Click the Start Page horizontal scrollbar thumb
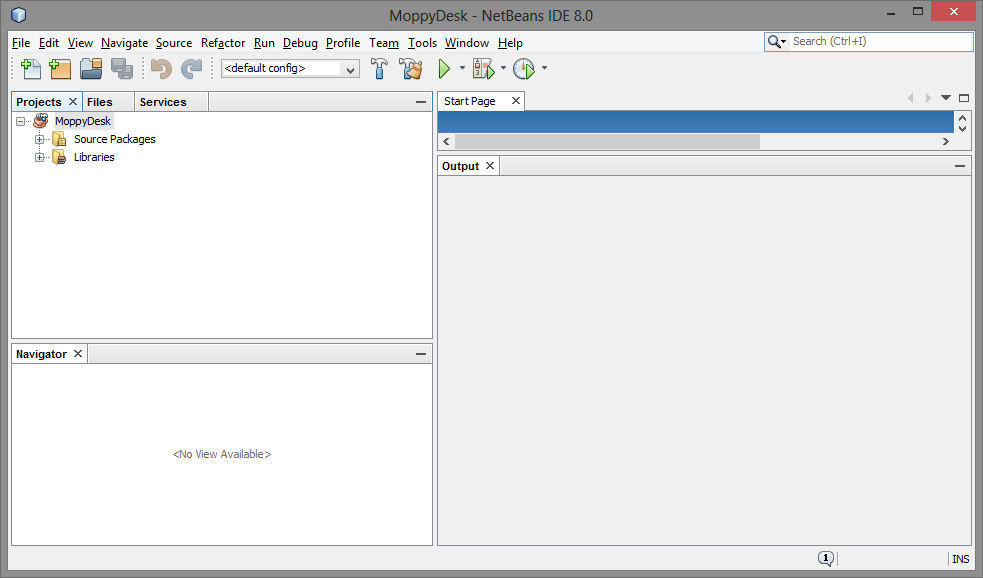The width and height of the screenshot is (983, 578). pyautogui.click(x=607, y=142)
